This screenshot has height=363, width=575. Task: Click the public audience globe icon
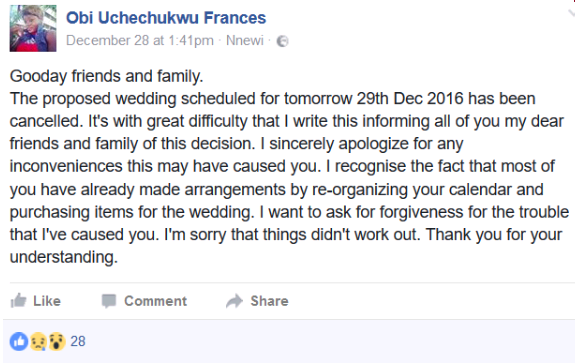click(282, 41)
